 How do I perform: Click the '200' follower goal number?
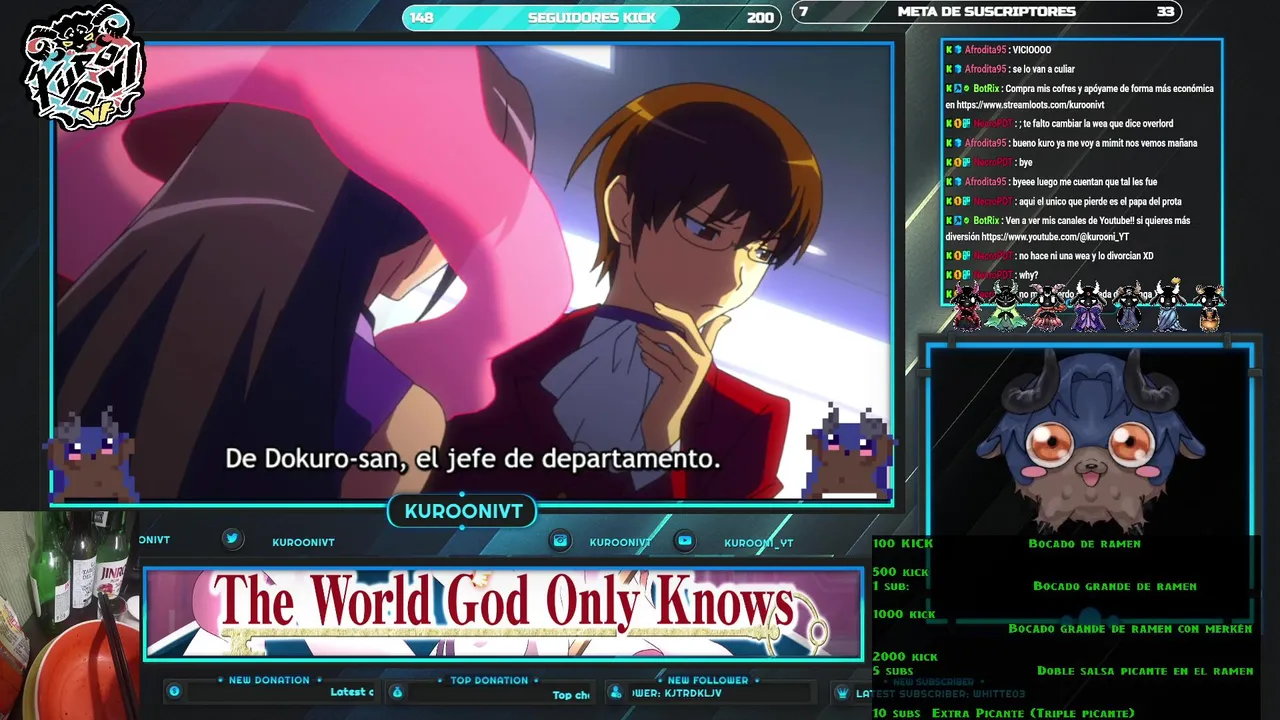click(x=760, y=17)
